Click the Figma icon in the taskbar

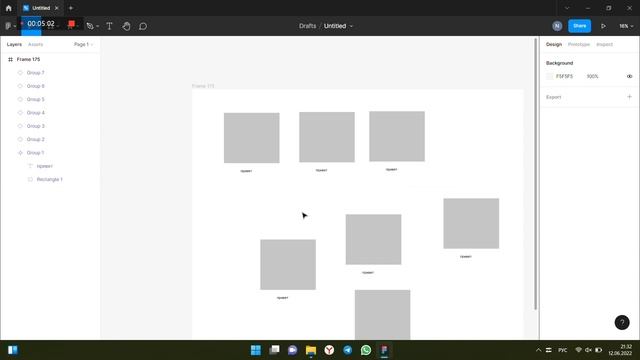(384, 350)
